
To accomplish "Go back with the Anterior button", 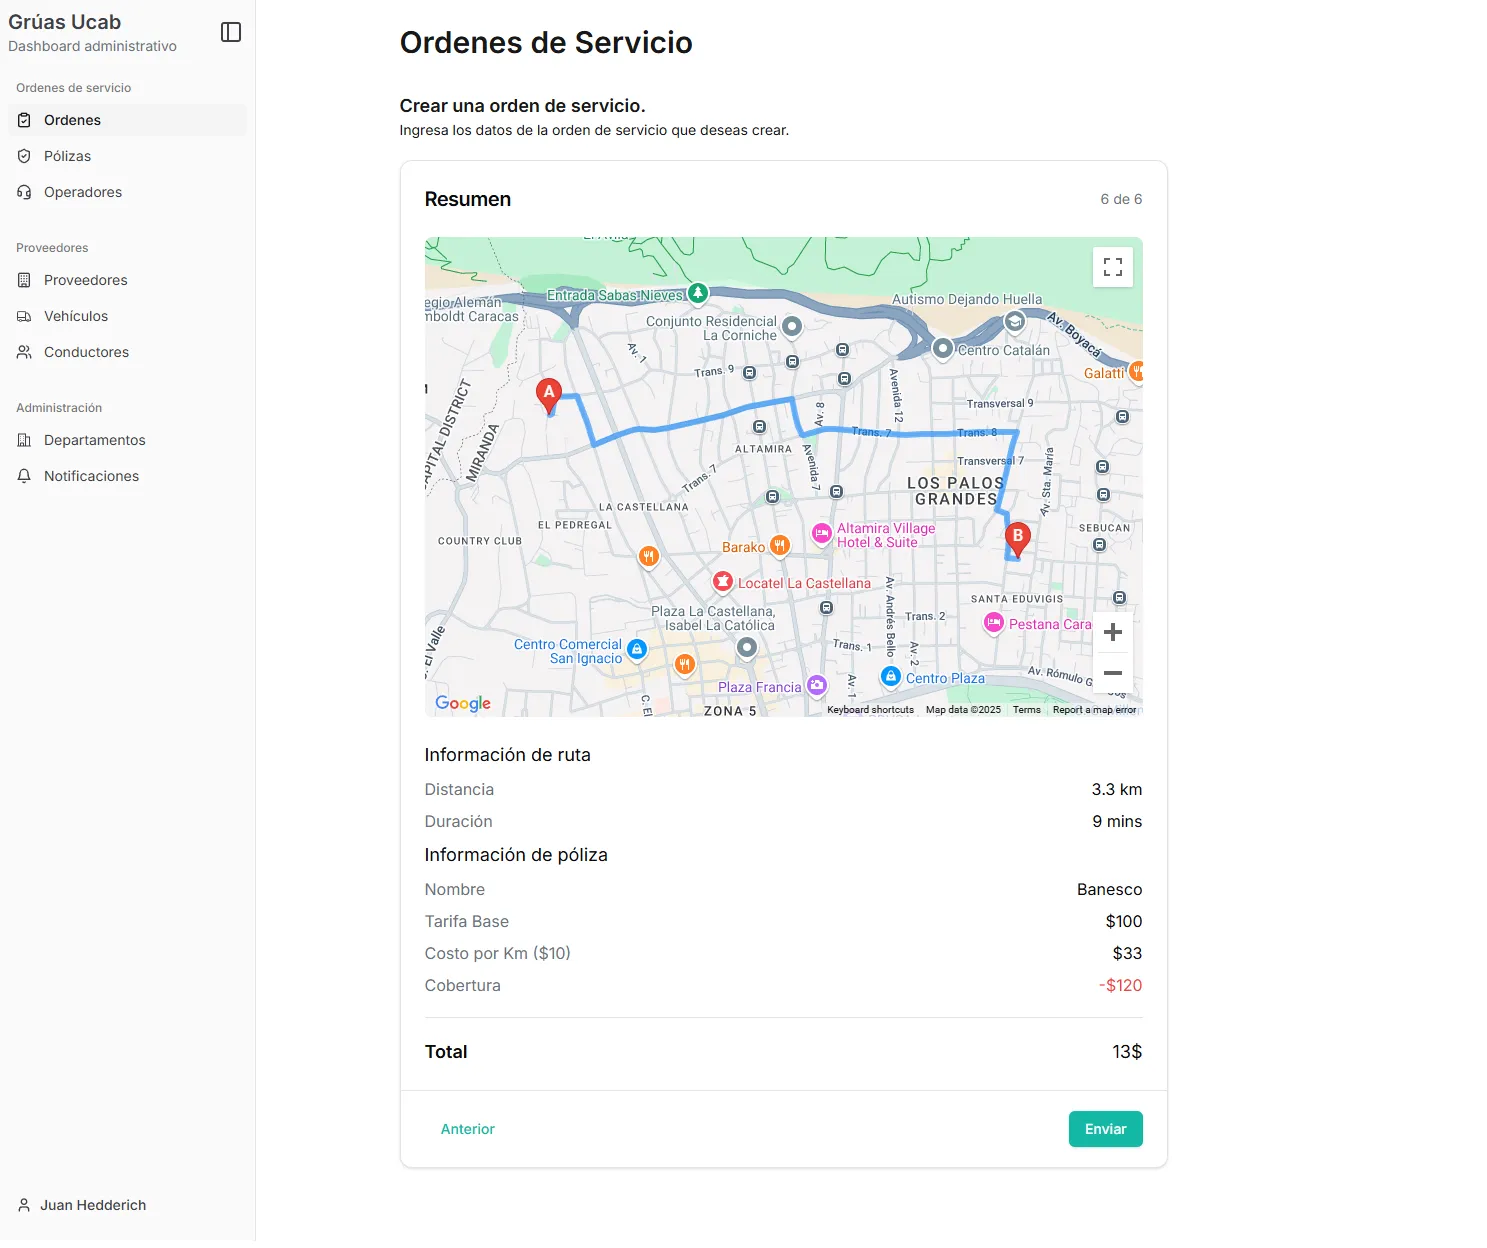I will click(467, 1129).
